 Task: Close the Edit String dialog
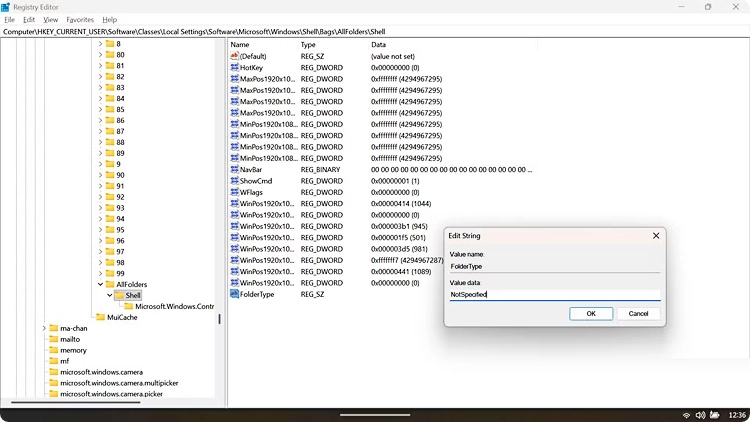point(656,235)
